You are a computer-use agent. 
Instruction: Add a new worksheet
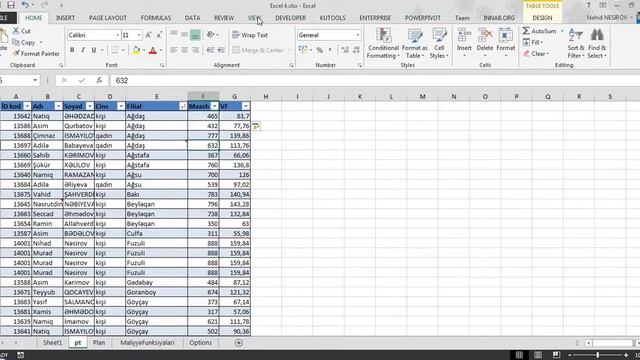pyautogui.click(x=239, y=343)
